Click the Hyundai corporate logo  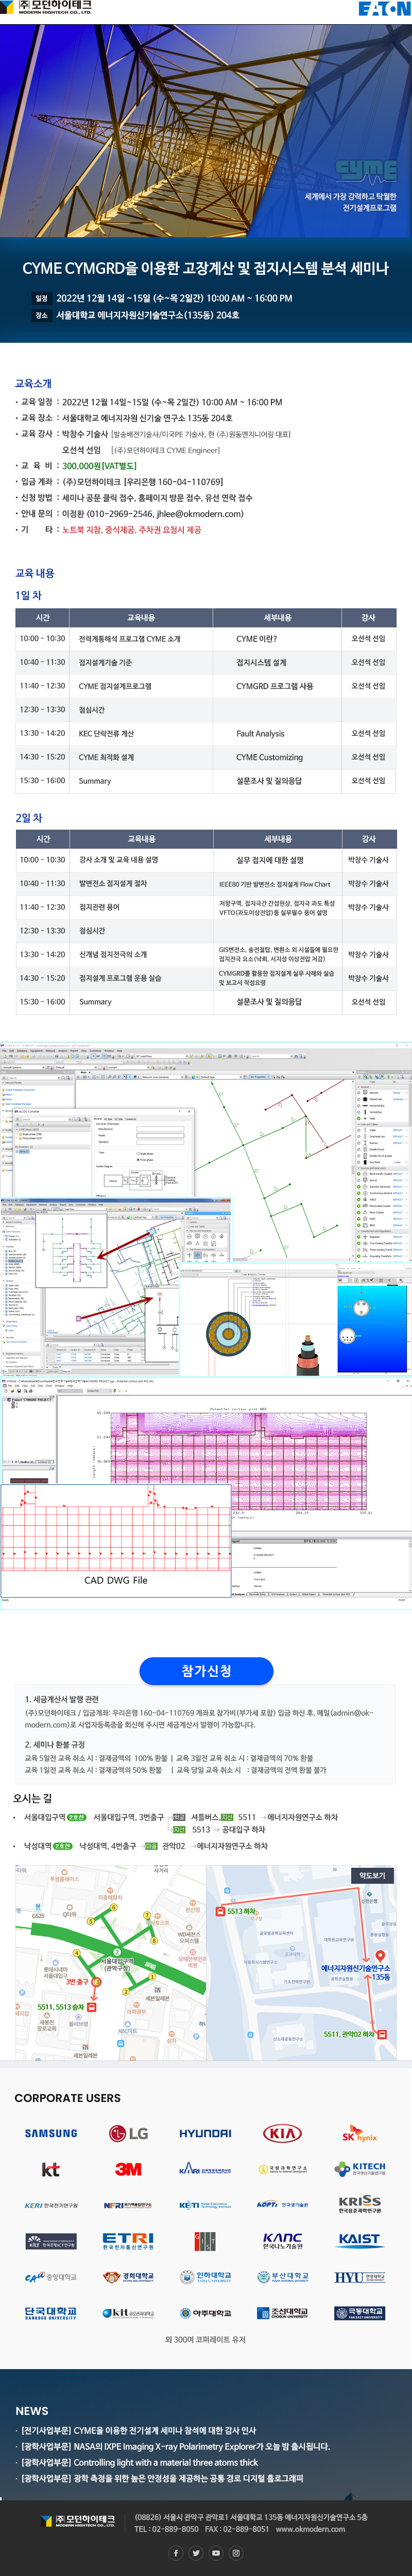[x=205, y=2133]
